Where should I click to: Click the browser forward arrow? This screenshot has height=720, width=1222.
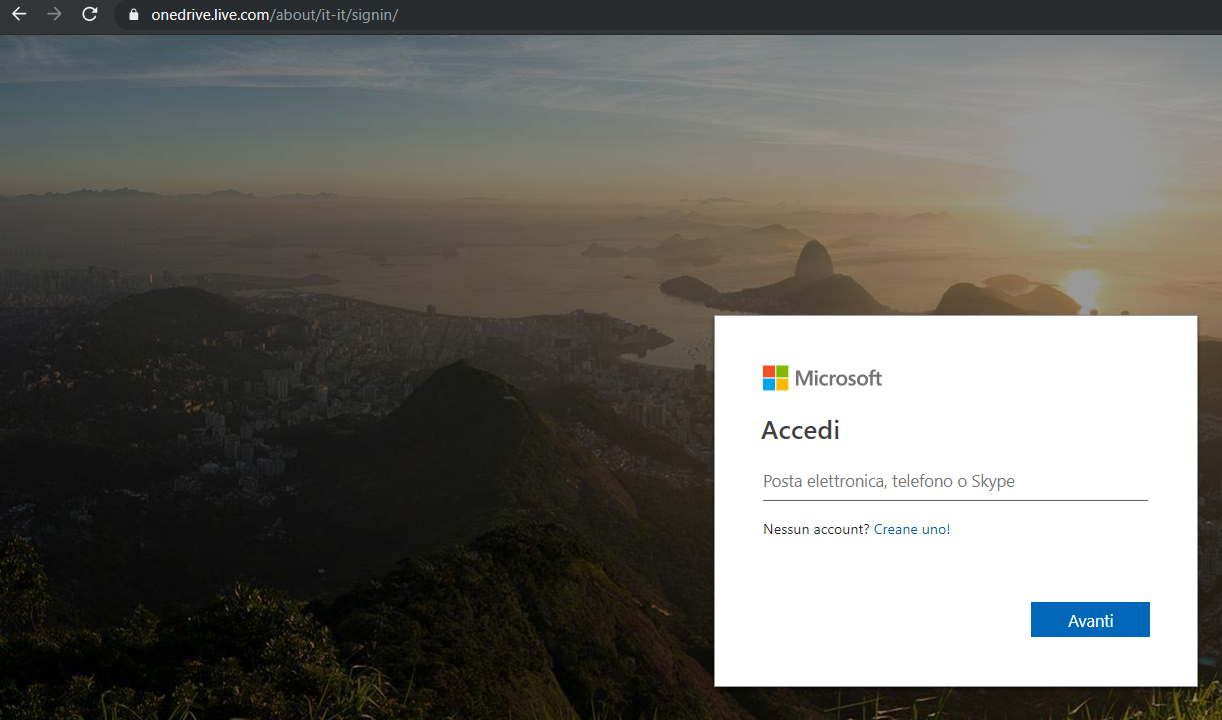54,14
